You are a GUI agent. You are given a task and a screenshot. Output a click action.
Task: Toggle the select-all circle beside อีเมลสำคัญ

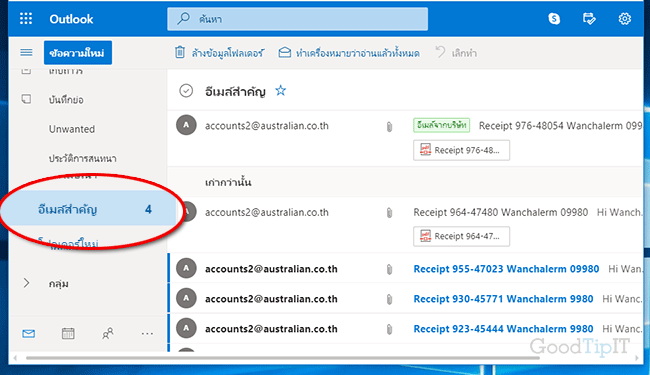point(186,91)
